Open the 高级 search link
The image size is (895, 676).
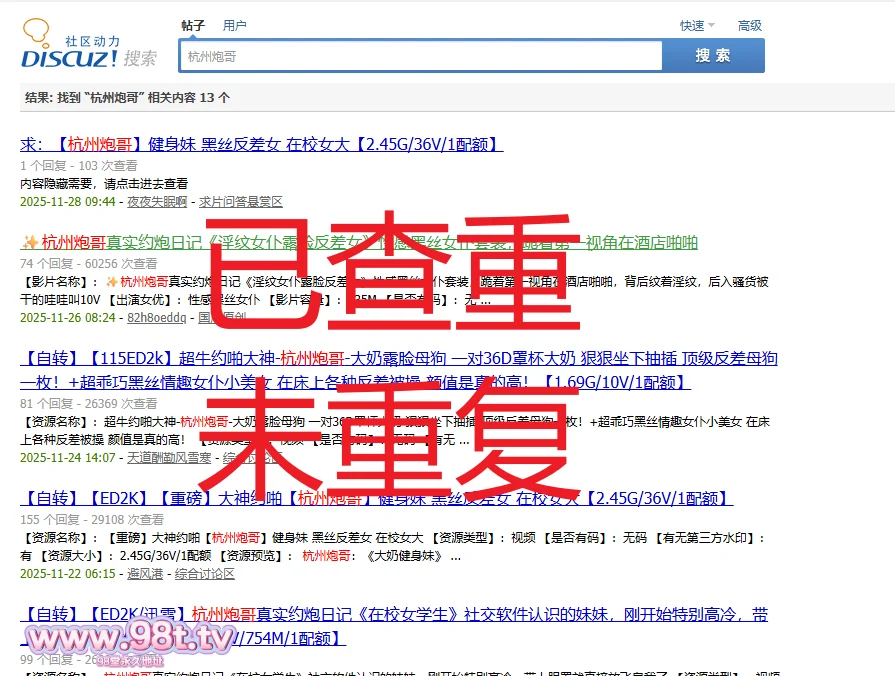coord(749,25)
